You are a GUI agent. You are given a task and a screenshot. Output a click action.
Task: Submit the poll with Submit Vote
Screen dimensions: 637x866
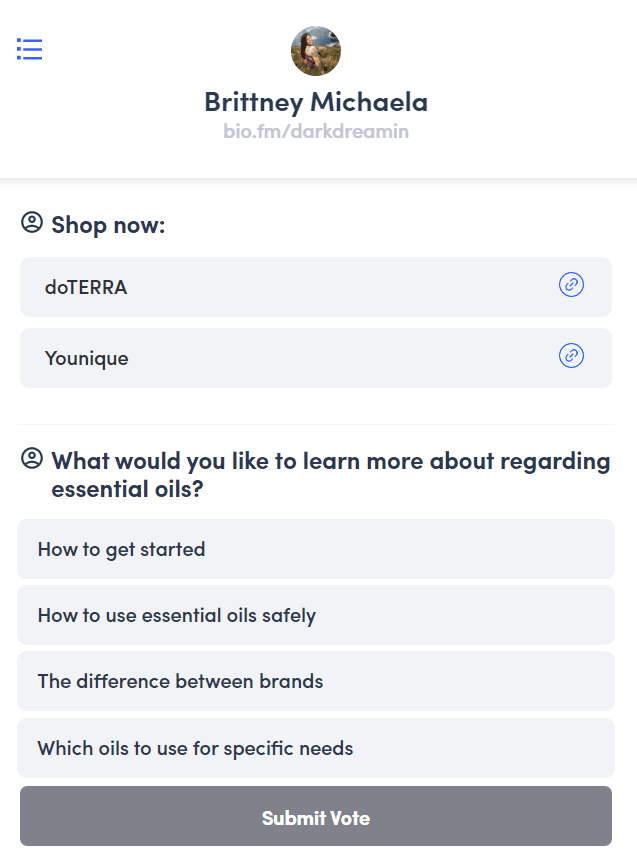tap(316, 816)
